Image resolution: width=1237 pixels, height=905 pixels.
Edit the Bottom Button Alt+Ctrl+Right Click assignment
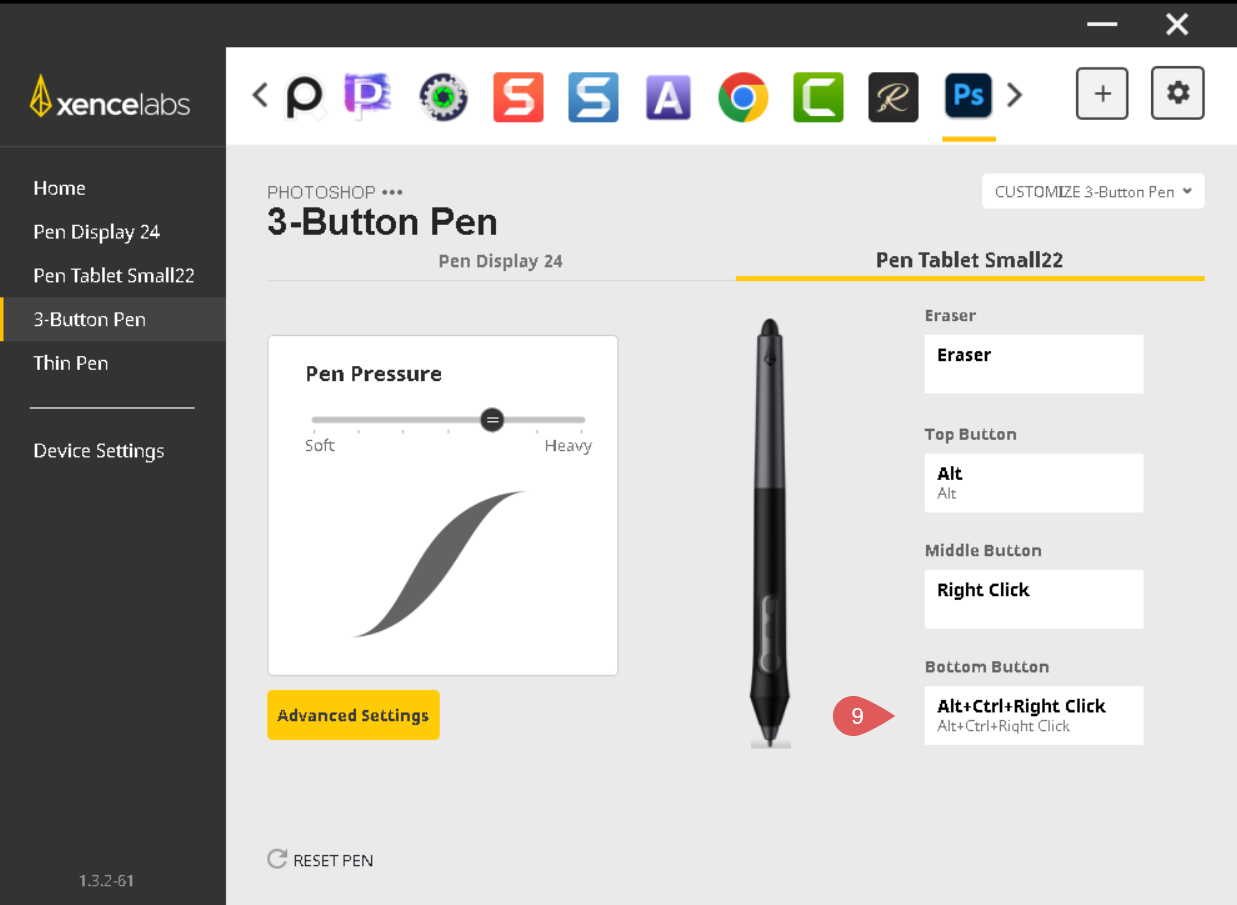pos(1034,715)
